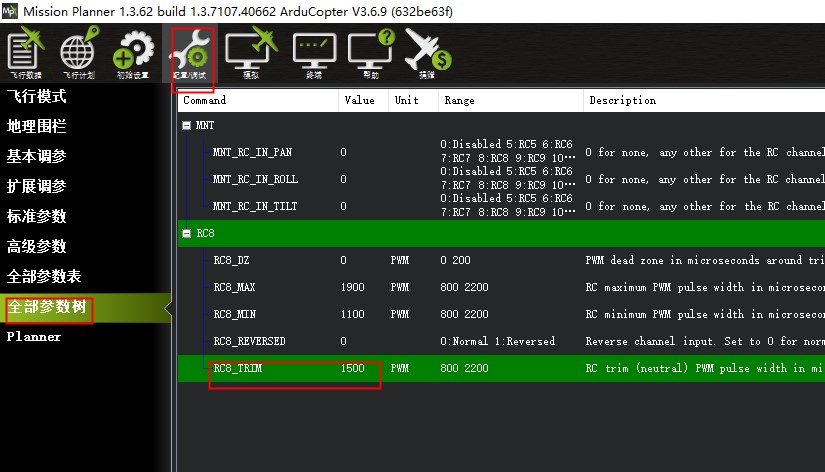The width and height of the screenshot is (825, 472).
Task: Open the Config/Tuning (配置/调试) wrench icon
Action: (190, 55)
